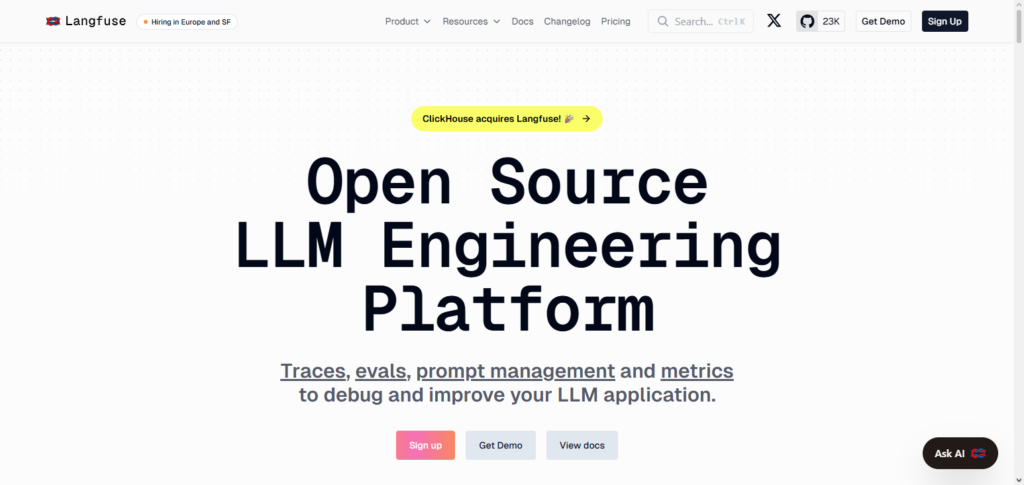Follow the Traces underlined link
Image resolution: width=1024 pixels, height=485 pixels.
pos(313,371)
